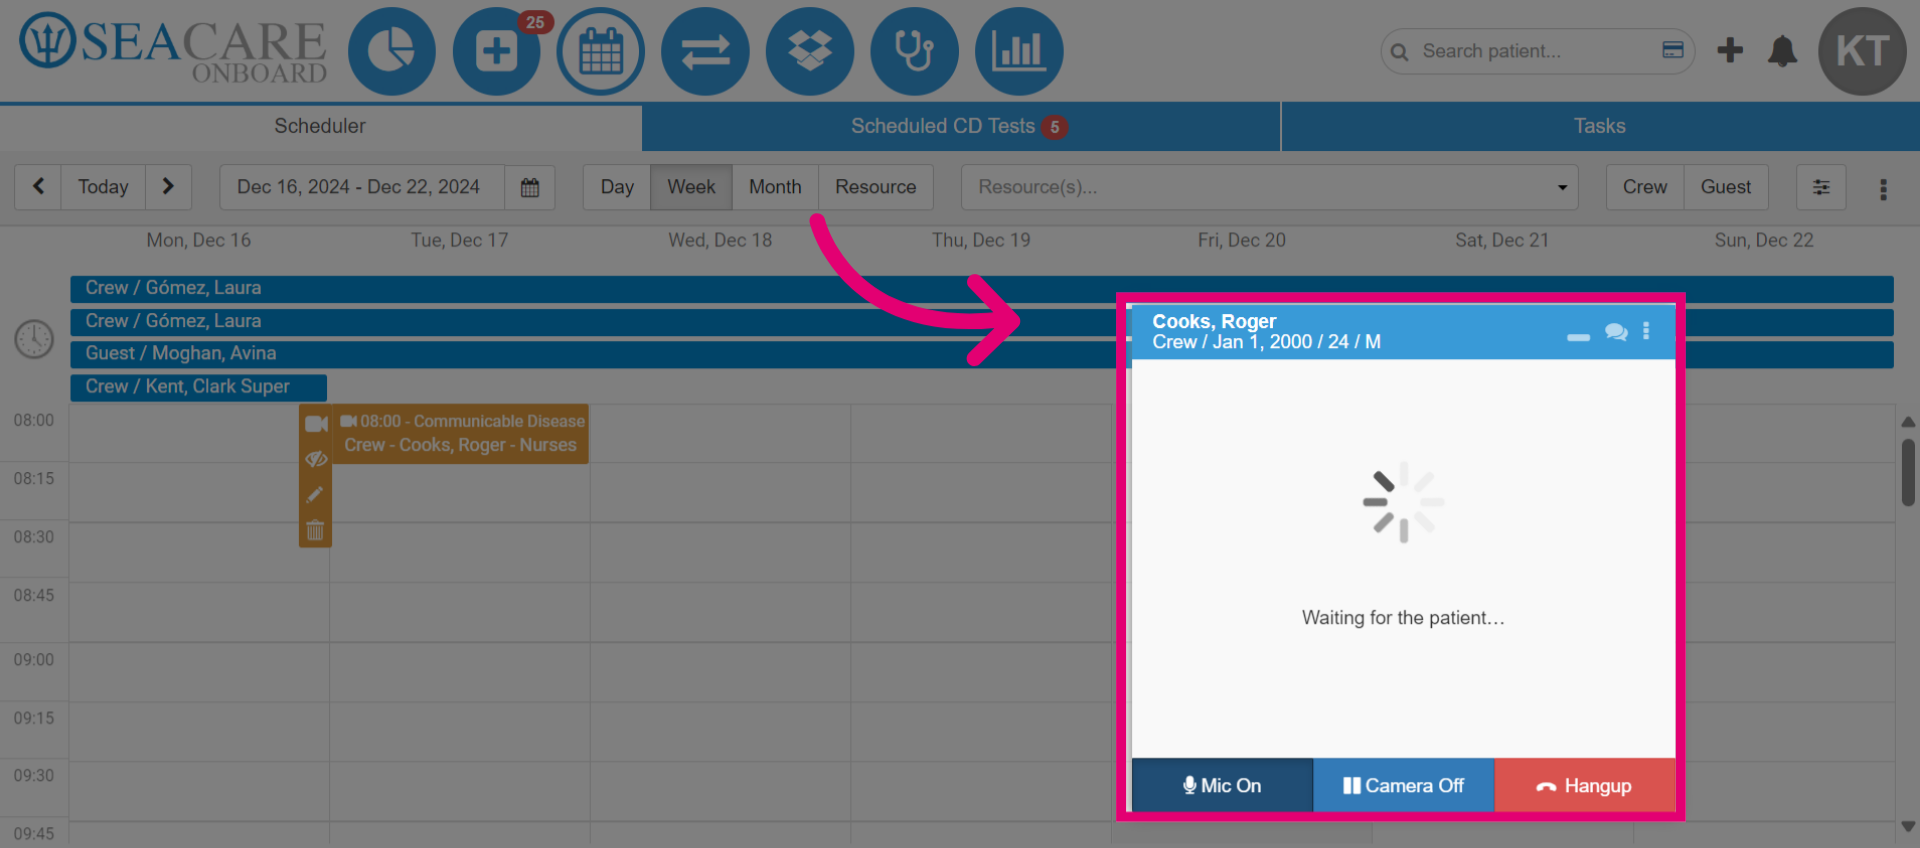Click the plus add-patient icon
The image size is (1920, 848).
[x=1730, y=50]
